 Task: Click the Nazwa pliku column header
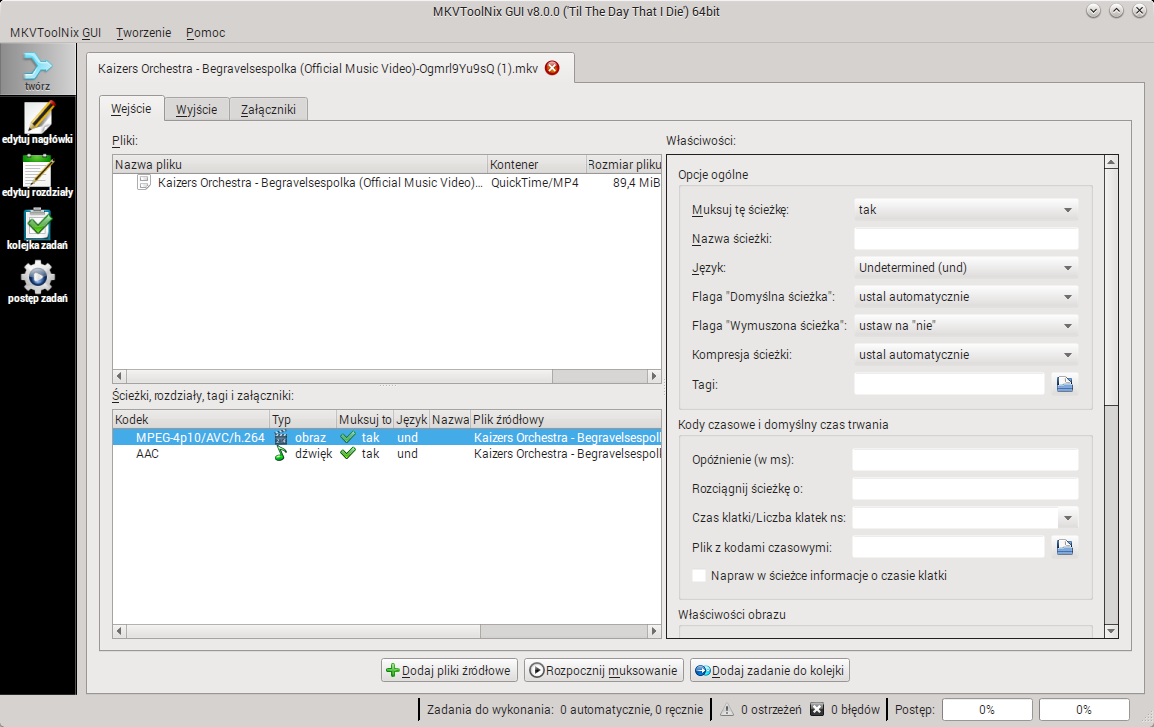click(300, 164)
